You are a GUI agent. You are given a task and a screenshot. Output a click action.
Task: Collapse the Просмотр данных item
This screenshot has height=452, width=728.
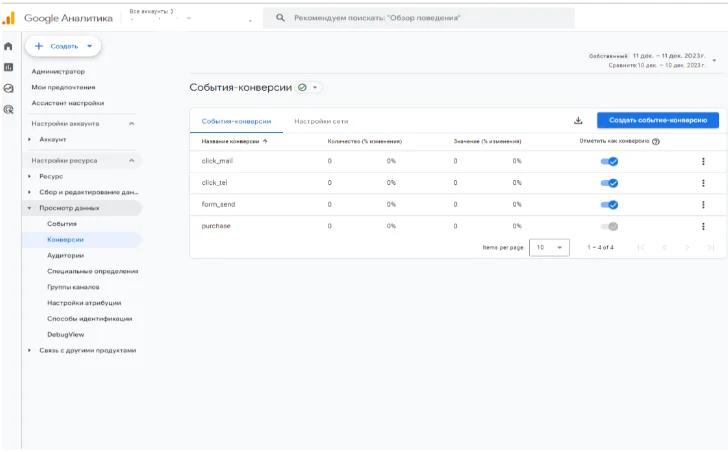coord(29,208)
